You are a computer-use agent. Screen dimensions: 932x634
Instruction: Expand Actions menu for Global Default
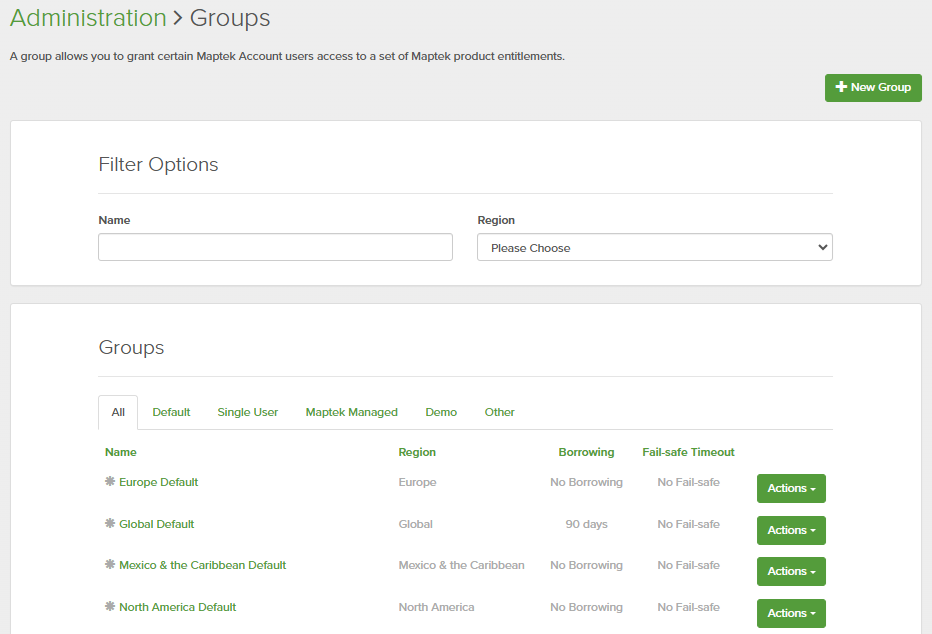pos(791,530)
